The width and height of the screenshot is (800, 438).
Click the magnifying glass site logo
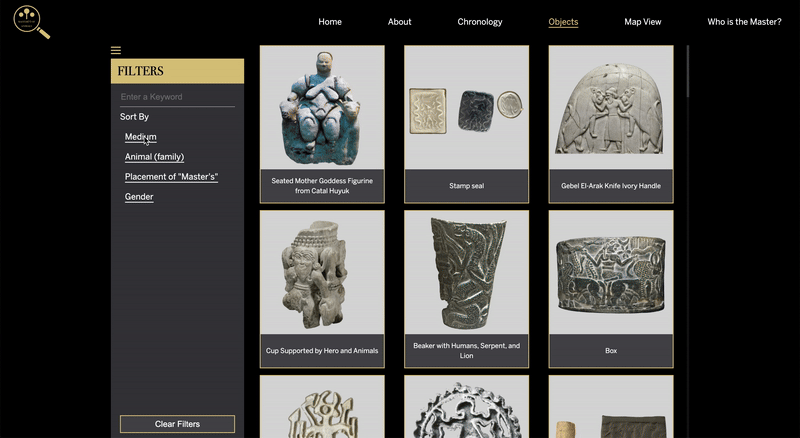(x=32, y=22)
